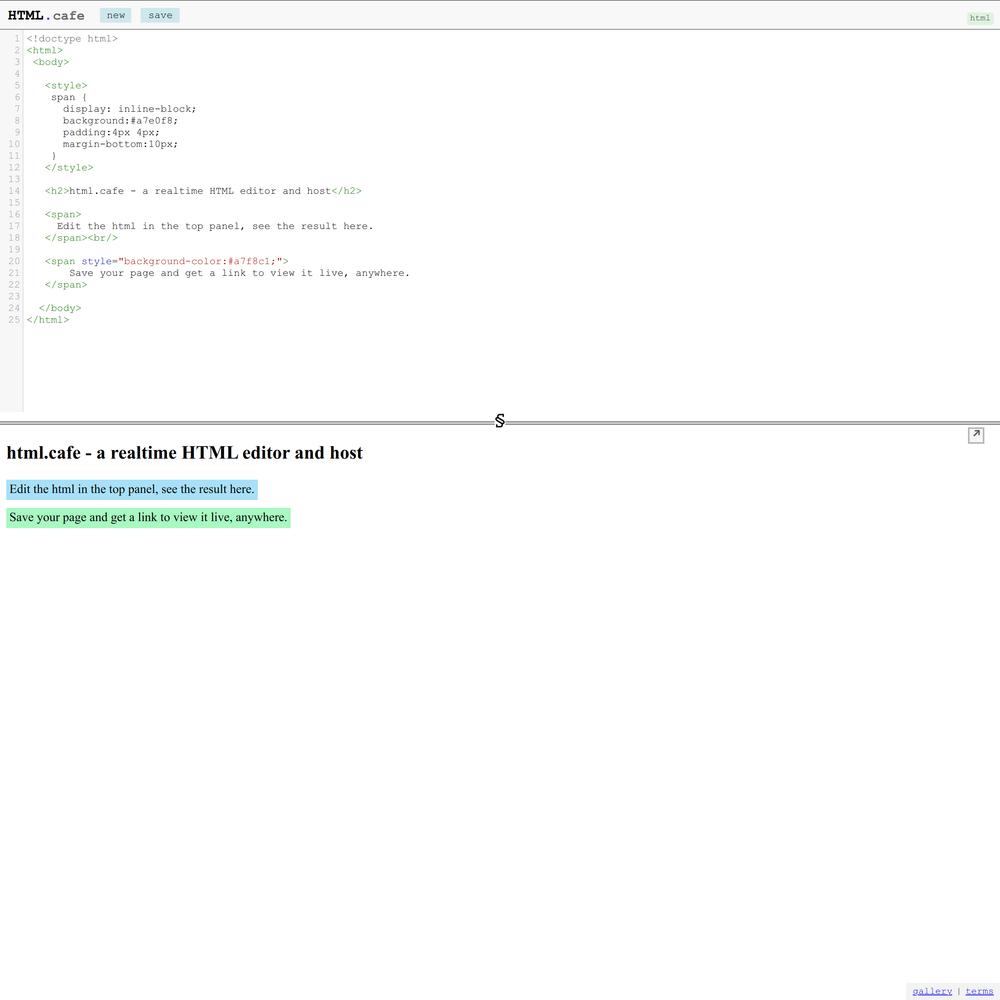
Task: Open the gallery link
Action: tap(932, 990)
